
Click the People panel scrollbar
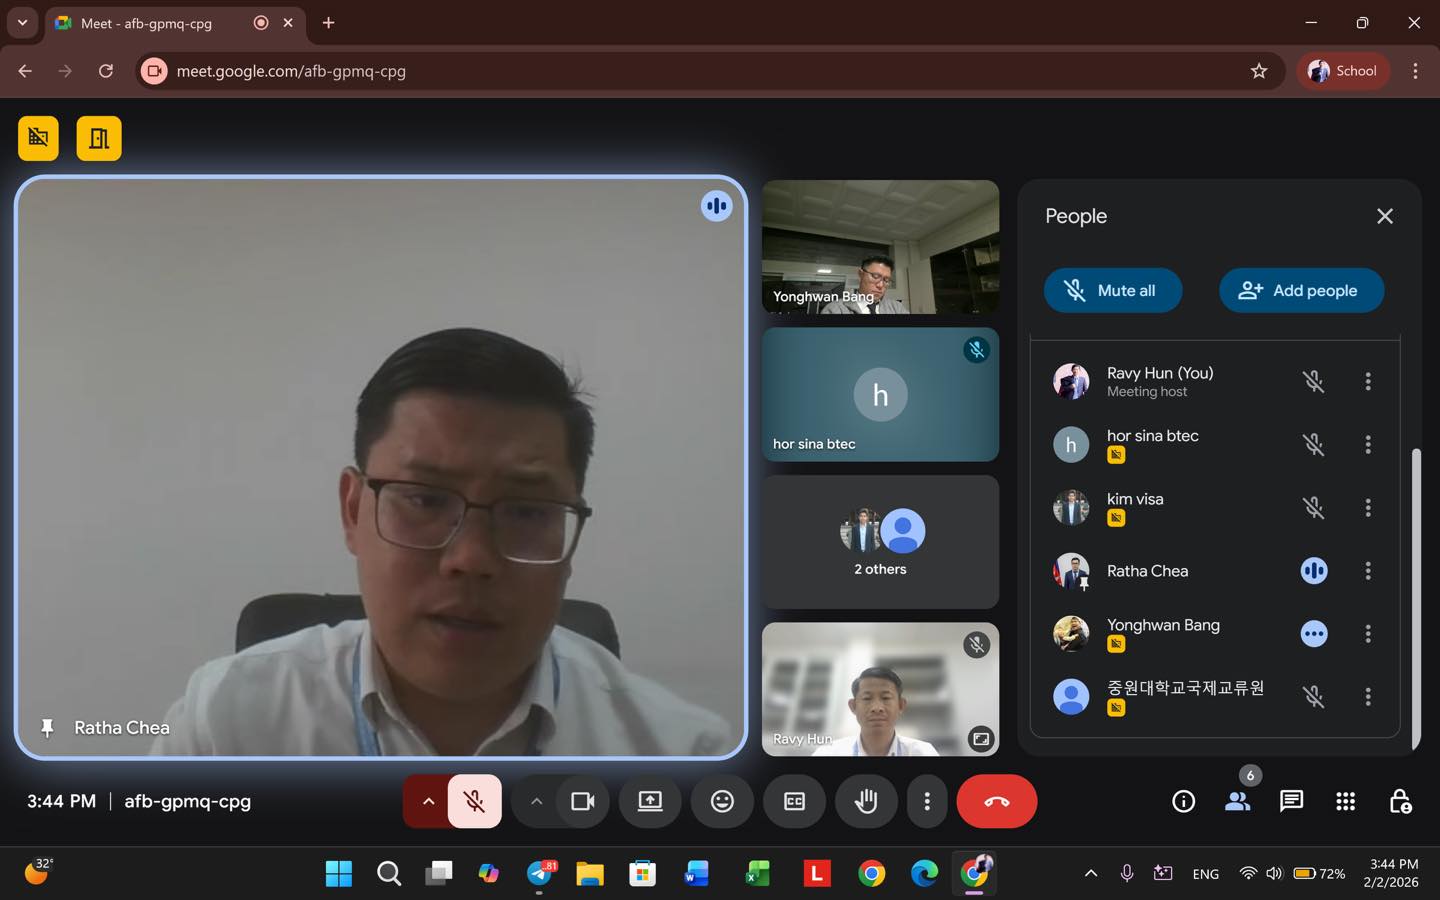coord(1415,598)
